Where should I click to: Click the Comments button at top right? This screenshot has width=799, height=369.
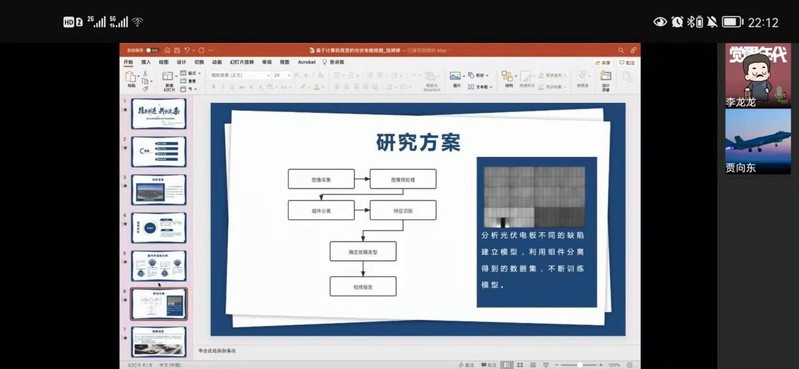627,63
